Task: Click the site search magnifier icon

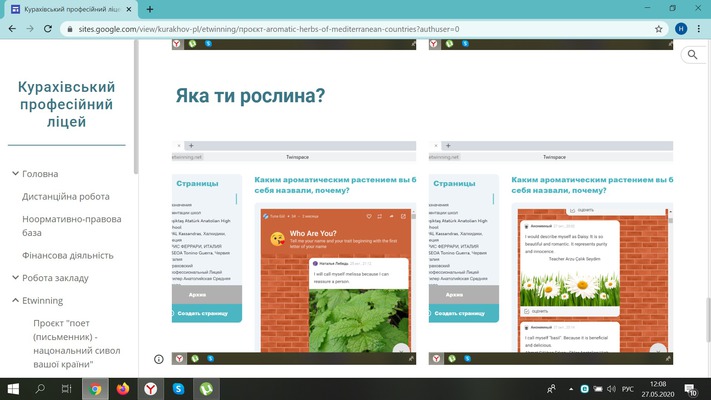Action: coord(692,56)
